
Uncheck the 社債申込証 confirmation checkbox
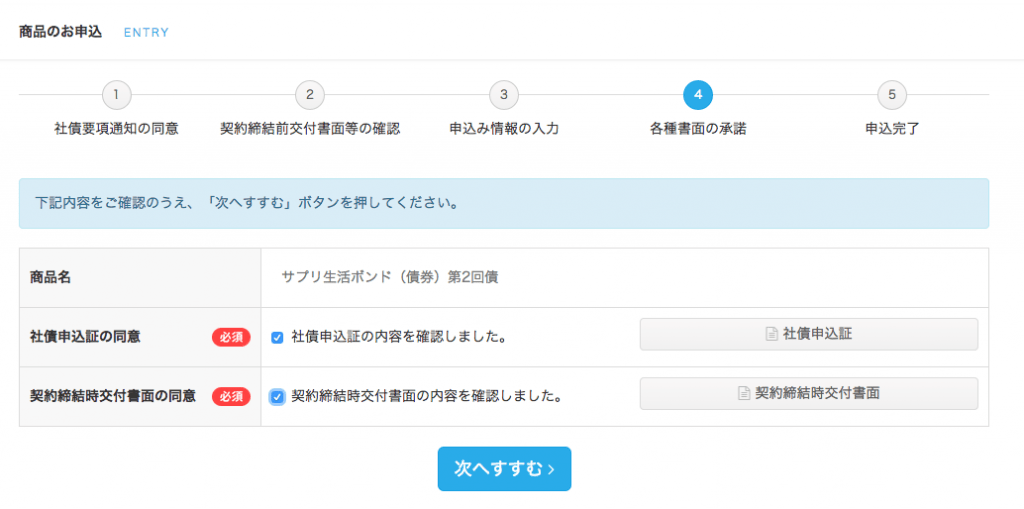point(277,338)
